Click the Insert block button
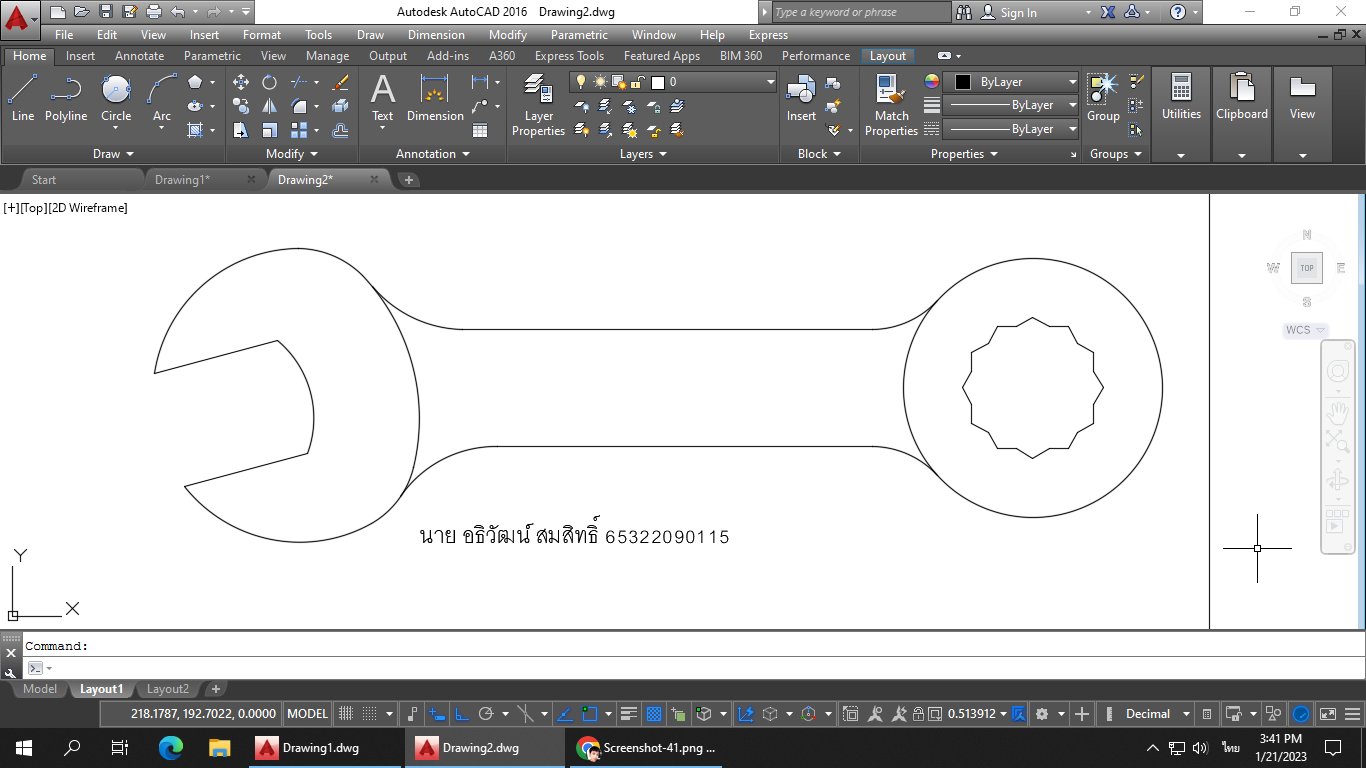The width and height of the screenshot is (1366, 768). tap(801, 98)
